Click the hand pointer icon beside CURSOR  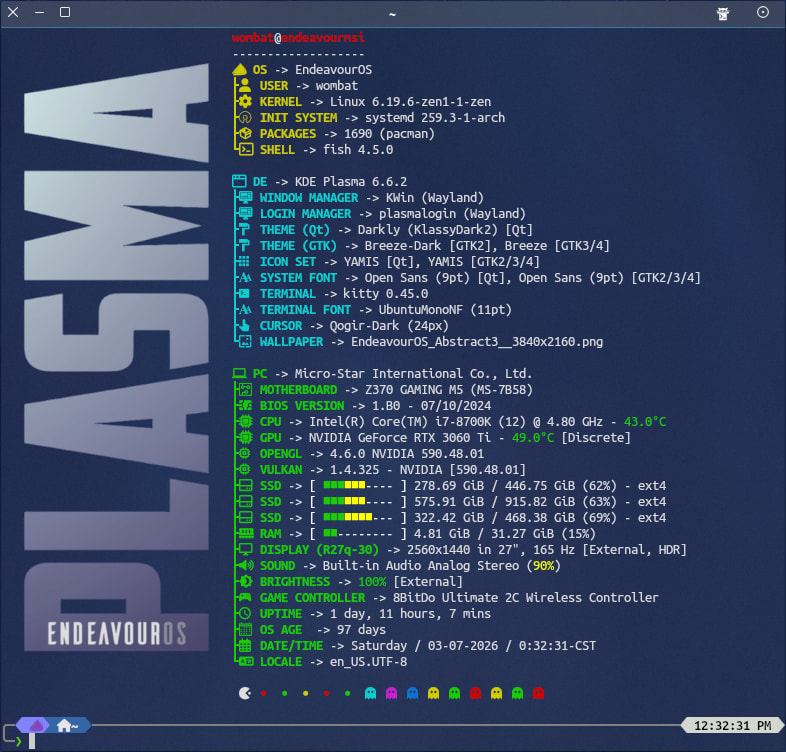[x=245, y=326]
